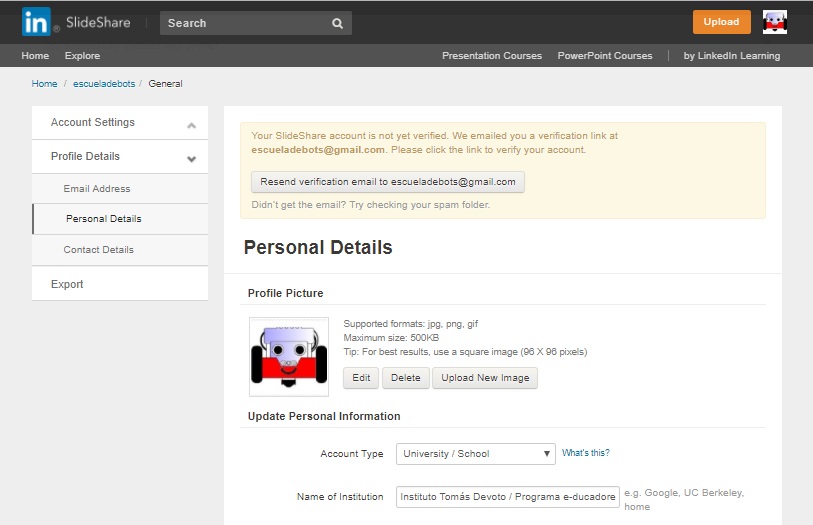Delete the profile picture
The image size is (813, 525).
405,378
